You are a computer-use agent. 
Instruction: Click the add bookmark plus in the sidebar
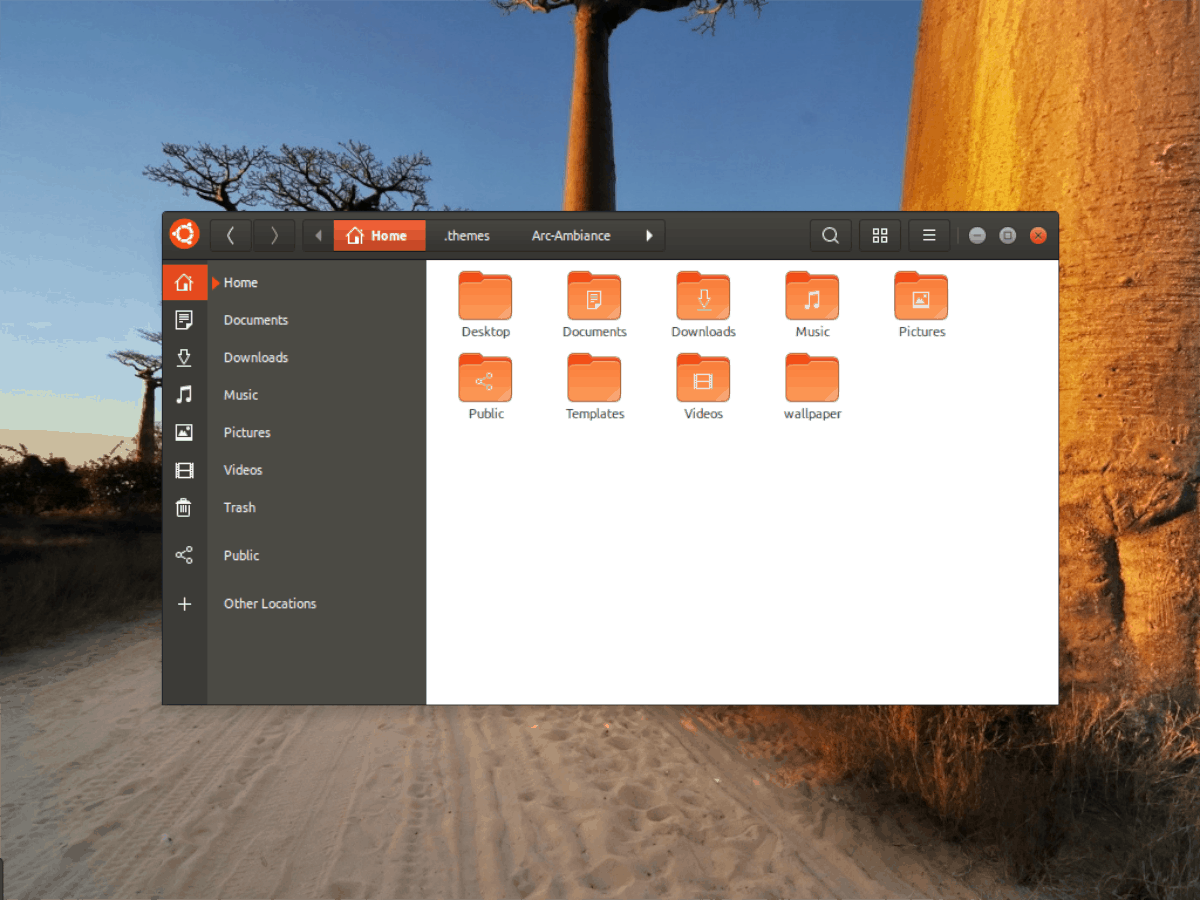coord(184,603)
